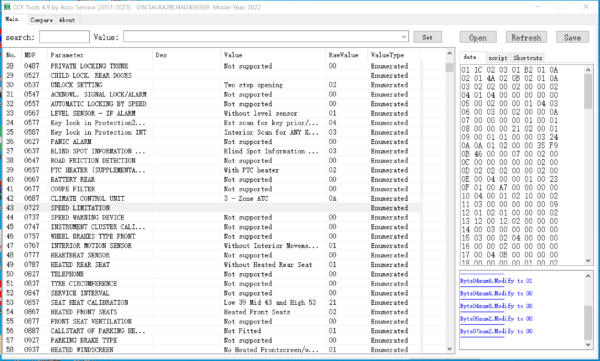Select INTERIOR MOTION SENSOR row
The height and width of the screenshot is (361, 600).
[x=212, y=245]
